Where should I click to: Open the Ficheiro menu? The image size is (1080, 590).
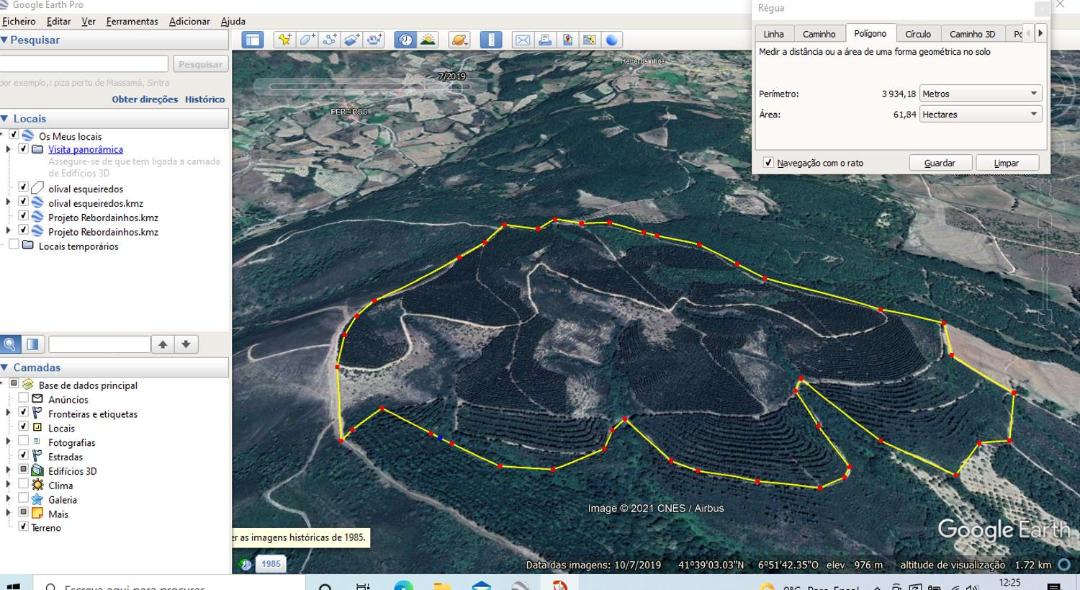coord(19,21)
